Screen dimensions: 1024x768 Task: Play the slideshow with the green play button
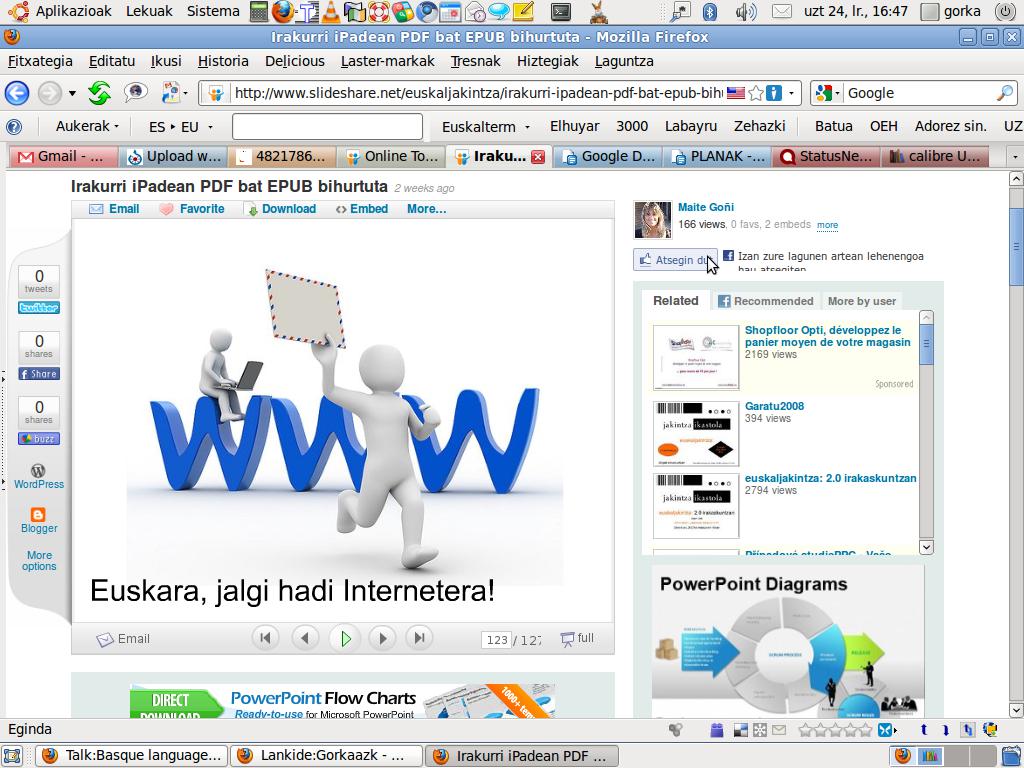tap(345, 638)
